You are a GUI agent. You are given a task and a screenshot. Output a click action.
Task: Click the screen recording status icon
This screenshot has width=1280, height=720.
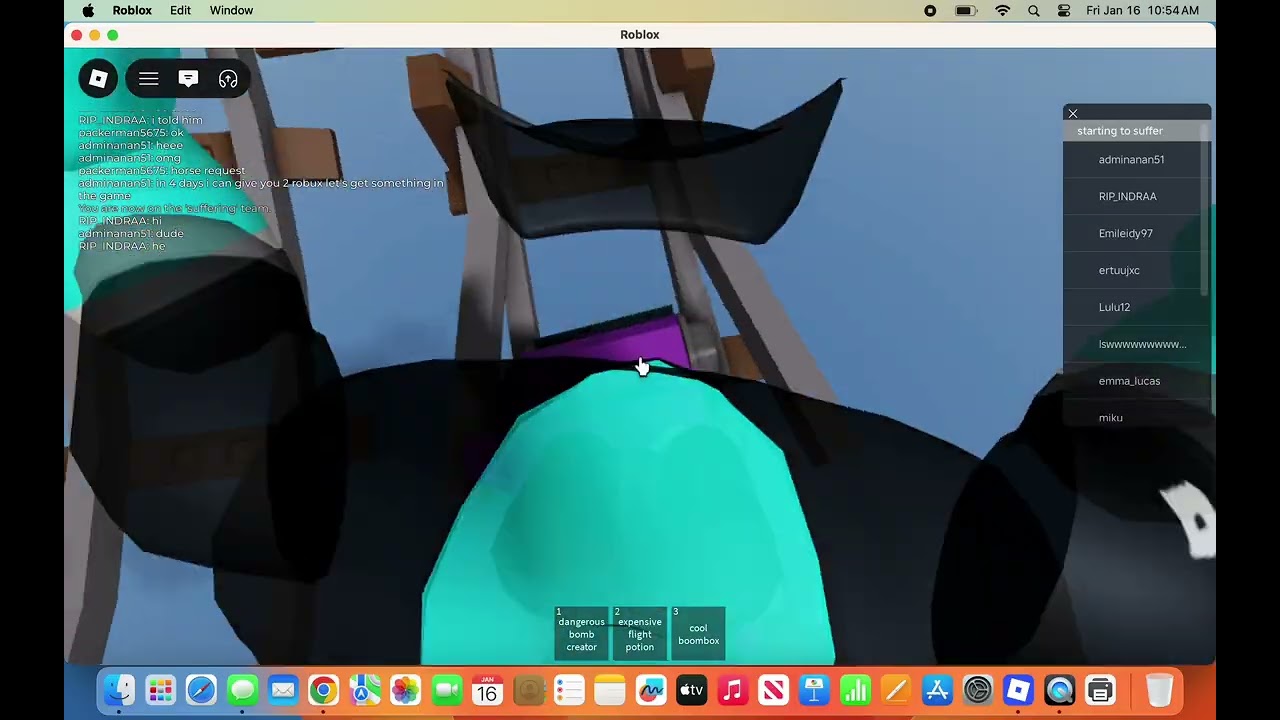[930, 11]
